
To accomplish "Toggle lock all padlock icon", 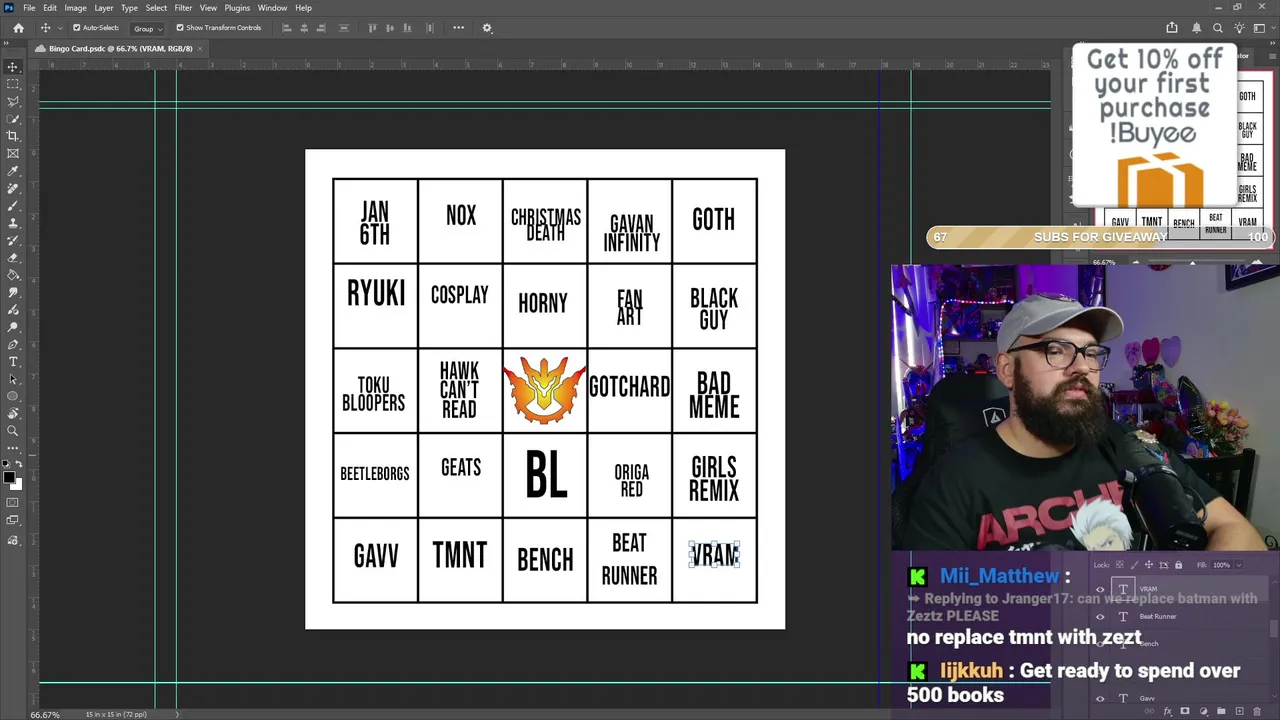I will [1178, 565].
